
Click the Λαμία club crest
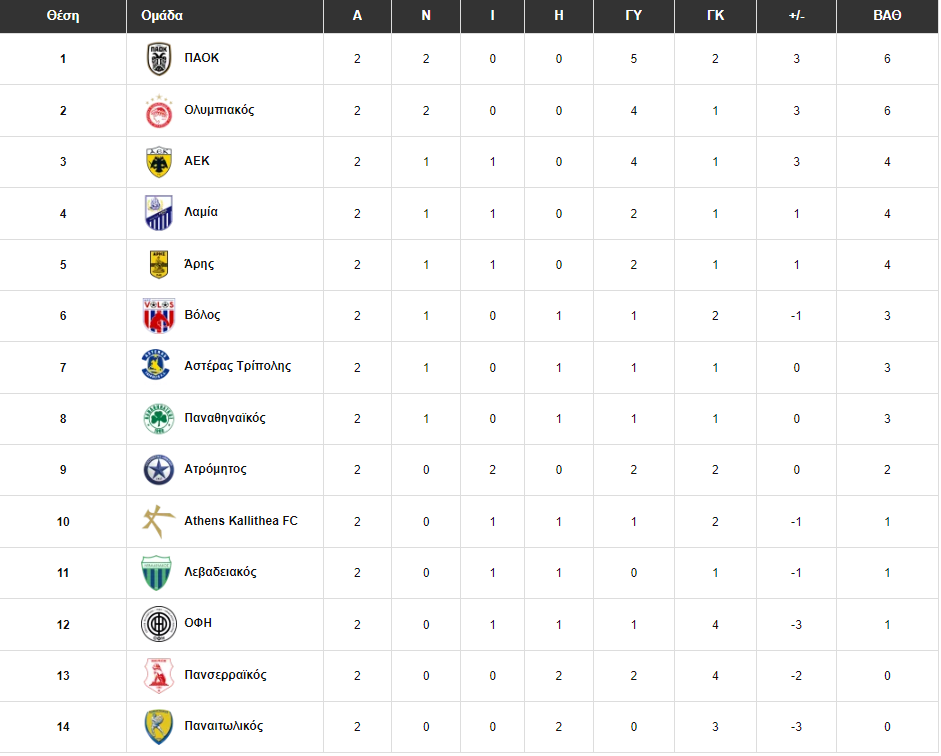click(x=158, y=213)
